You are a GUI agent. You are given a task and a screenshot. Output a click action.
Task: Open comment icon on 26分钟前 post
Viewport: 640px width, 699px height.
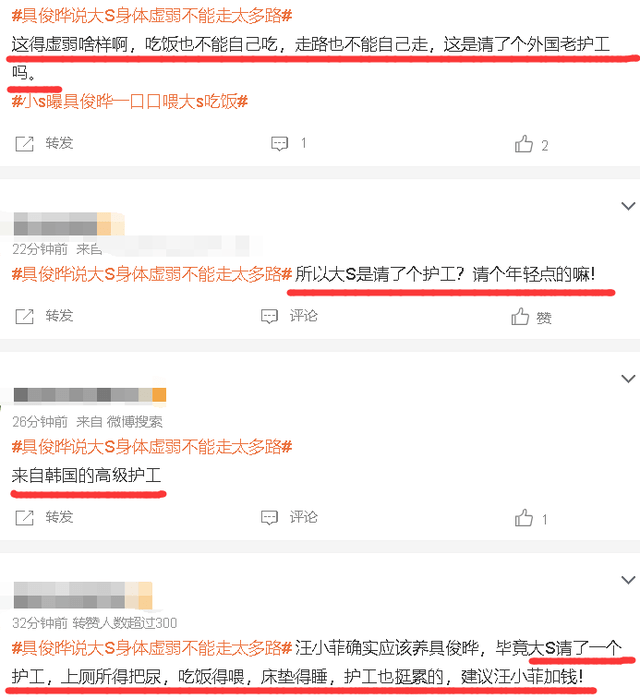click(x=269, y=518)
